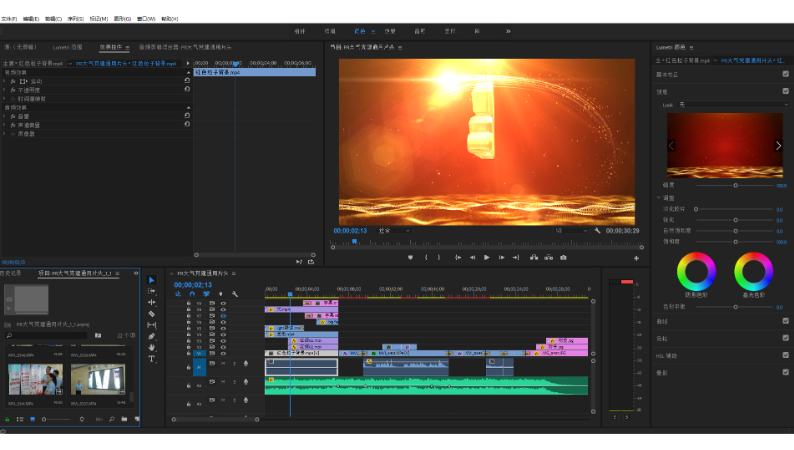794x450 pixels.
Task: Select the Pen tool in the tools panel
Action: 152,336
